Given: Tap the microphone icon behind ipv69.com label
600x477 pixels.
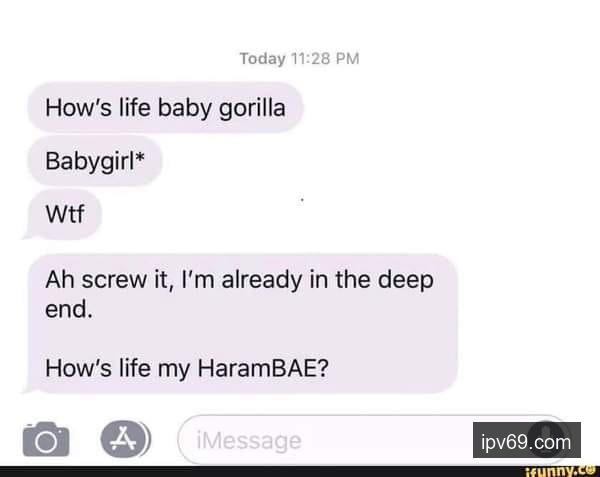Looking at the screenshot, I should [546, 438].
